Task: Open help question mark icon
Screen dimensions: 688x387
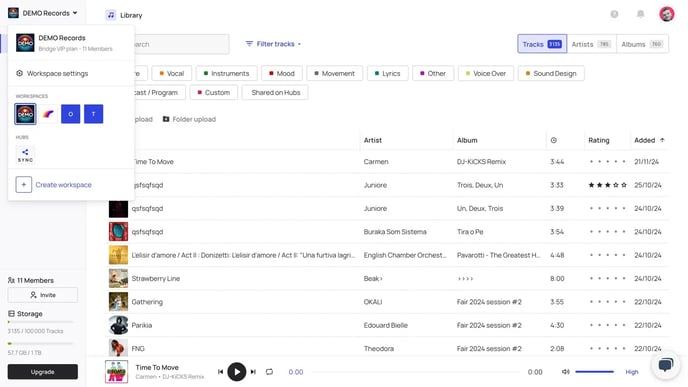Action: pyautogui.click(x=614, y=14)
